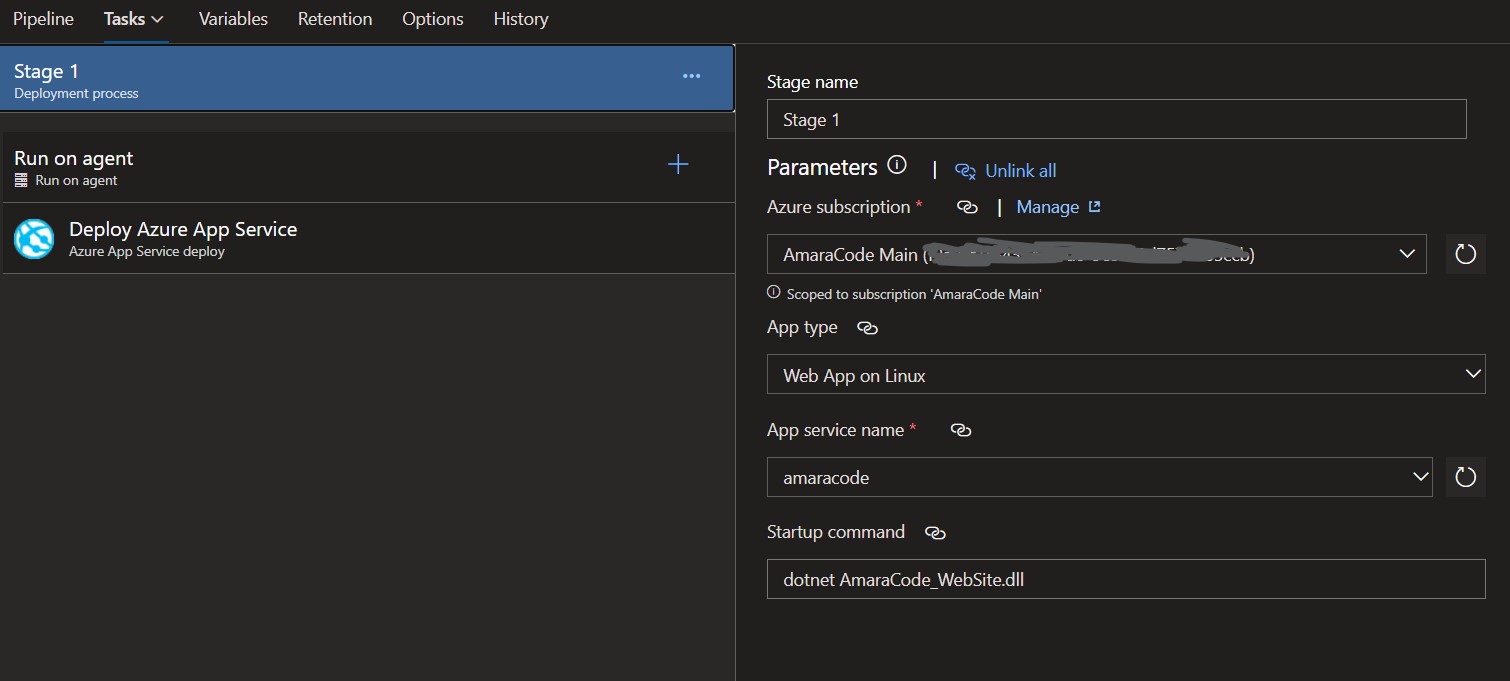View the History tab
The width and height of the screenshot is (1510, 681).
tap(521, 19)
